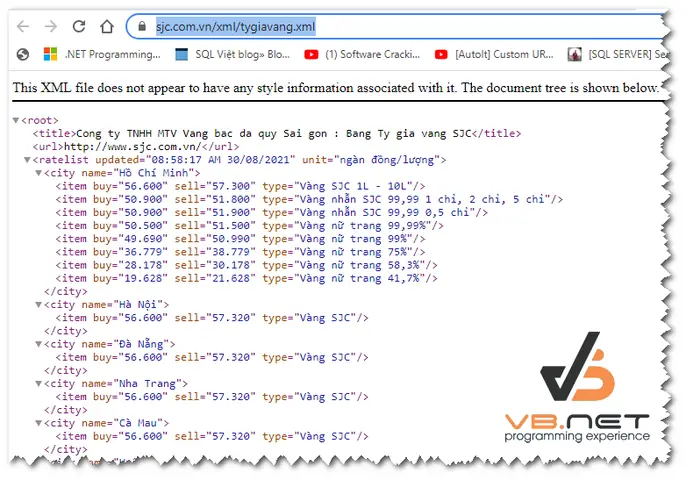Viewport: 686px width, 480px height.
Task: Click the row "Vàng nữ trang 58,3%"
Action: pos(246,265)
